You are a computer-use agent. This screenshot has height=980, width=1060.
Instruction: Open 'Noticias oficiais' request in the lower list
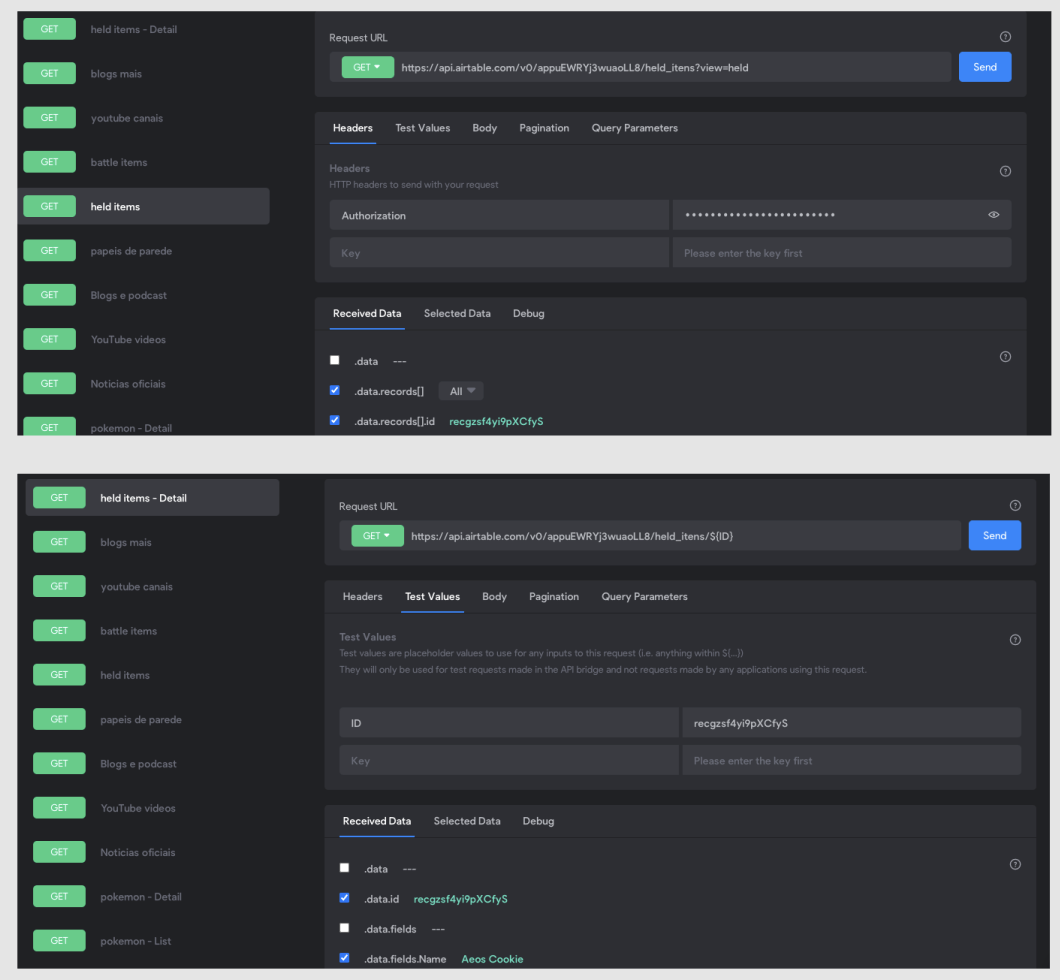[137, 852]
